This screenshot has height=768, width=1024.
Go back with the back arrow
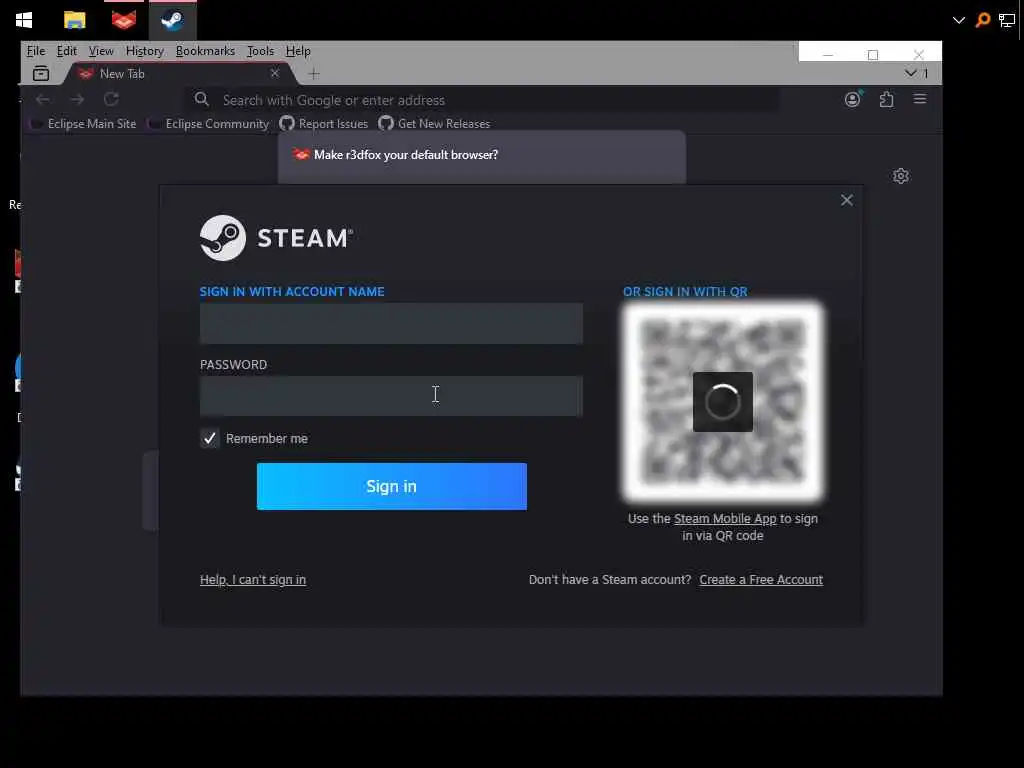[43, 99]
